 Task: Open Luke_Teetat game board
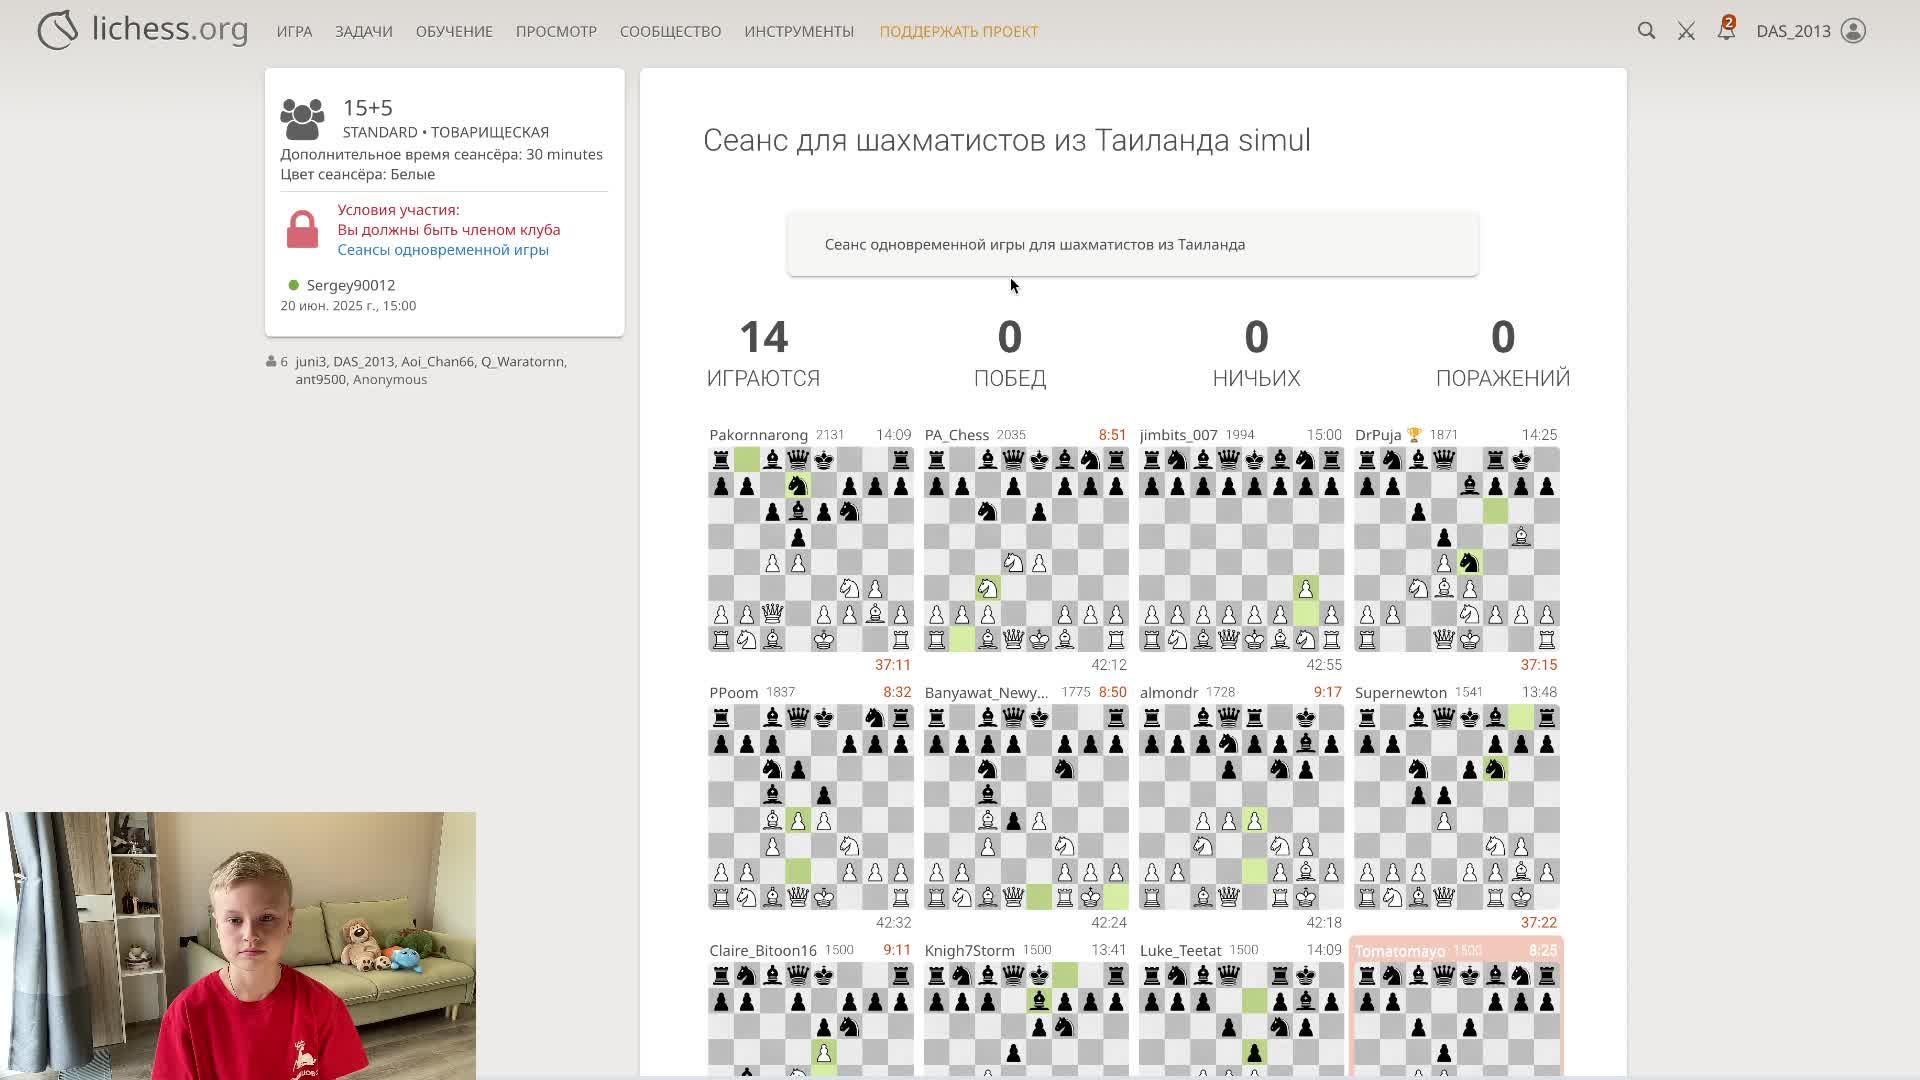[1241, 1020]
